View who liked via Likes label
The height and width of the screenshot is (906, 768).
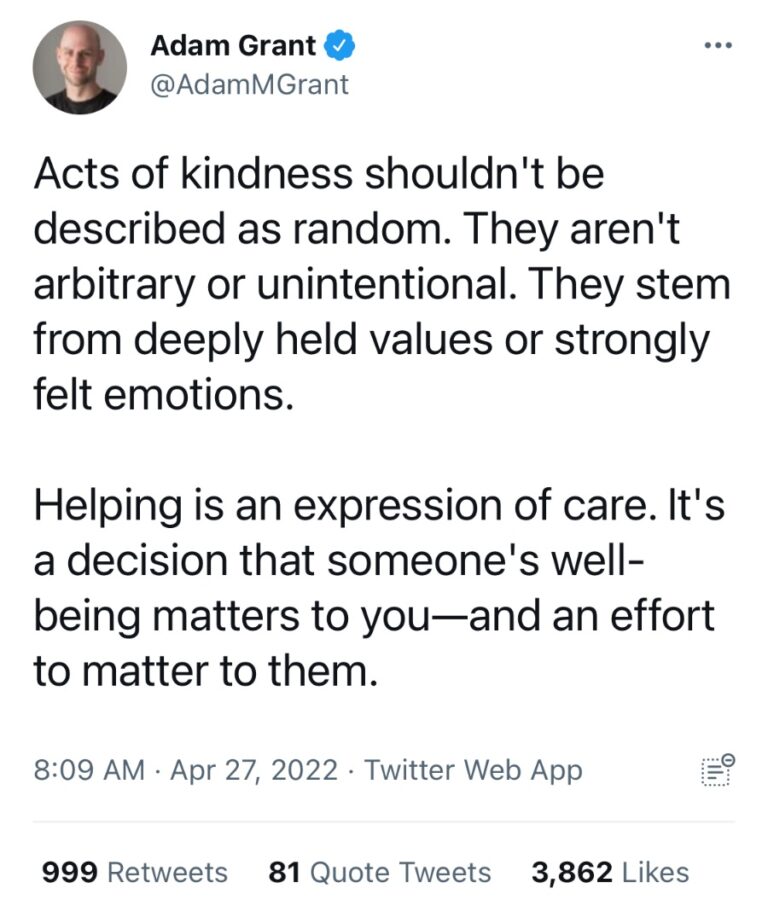point(655,872)
